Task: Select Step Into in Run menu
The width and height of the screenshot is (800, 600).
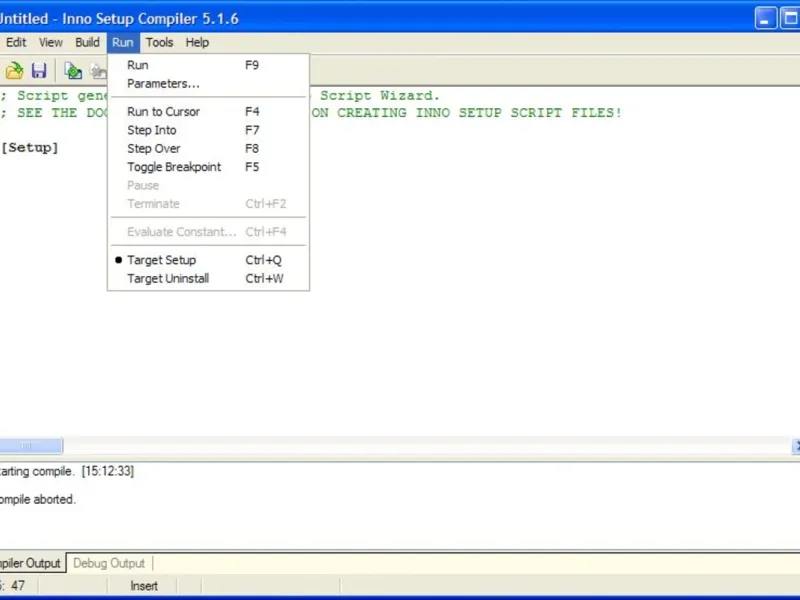Action: point(208,130)
